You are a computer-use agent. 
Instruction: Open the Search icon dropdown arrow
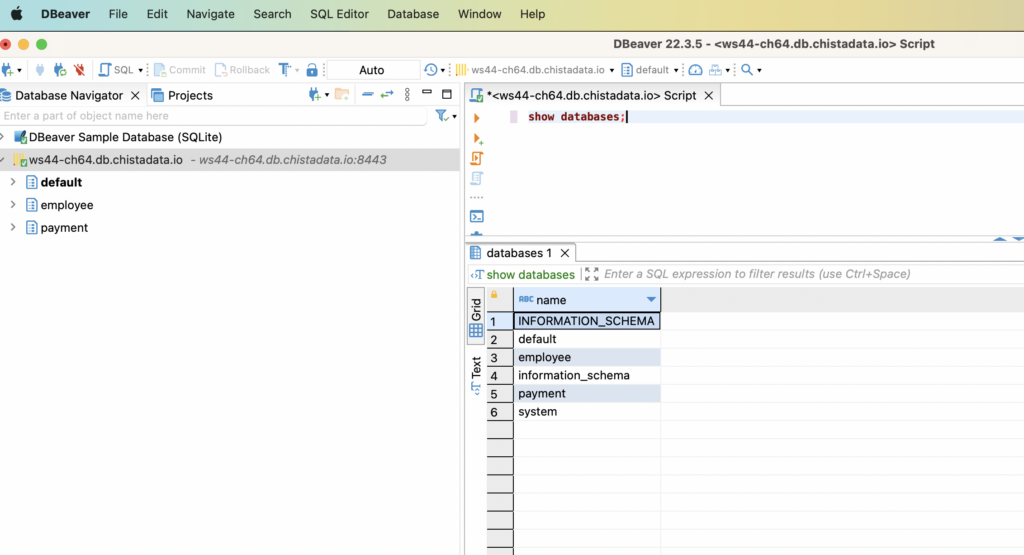click(759, 71)
